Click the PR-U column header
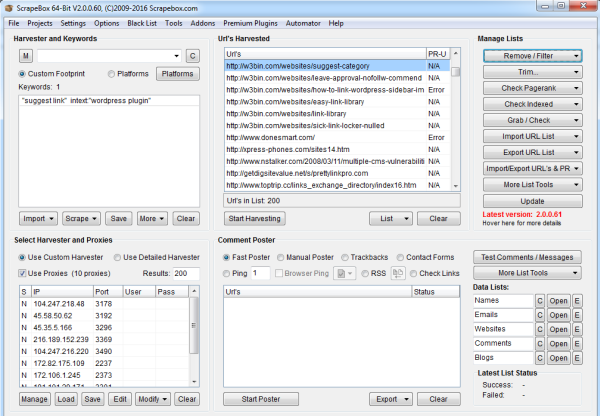600x416 pixels. pos(437,54)
